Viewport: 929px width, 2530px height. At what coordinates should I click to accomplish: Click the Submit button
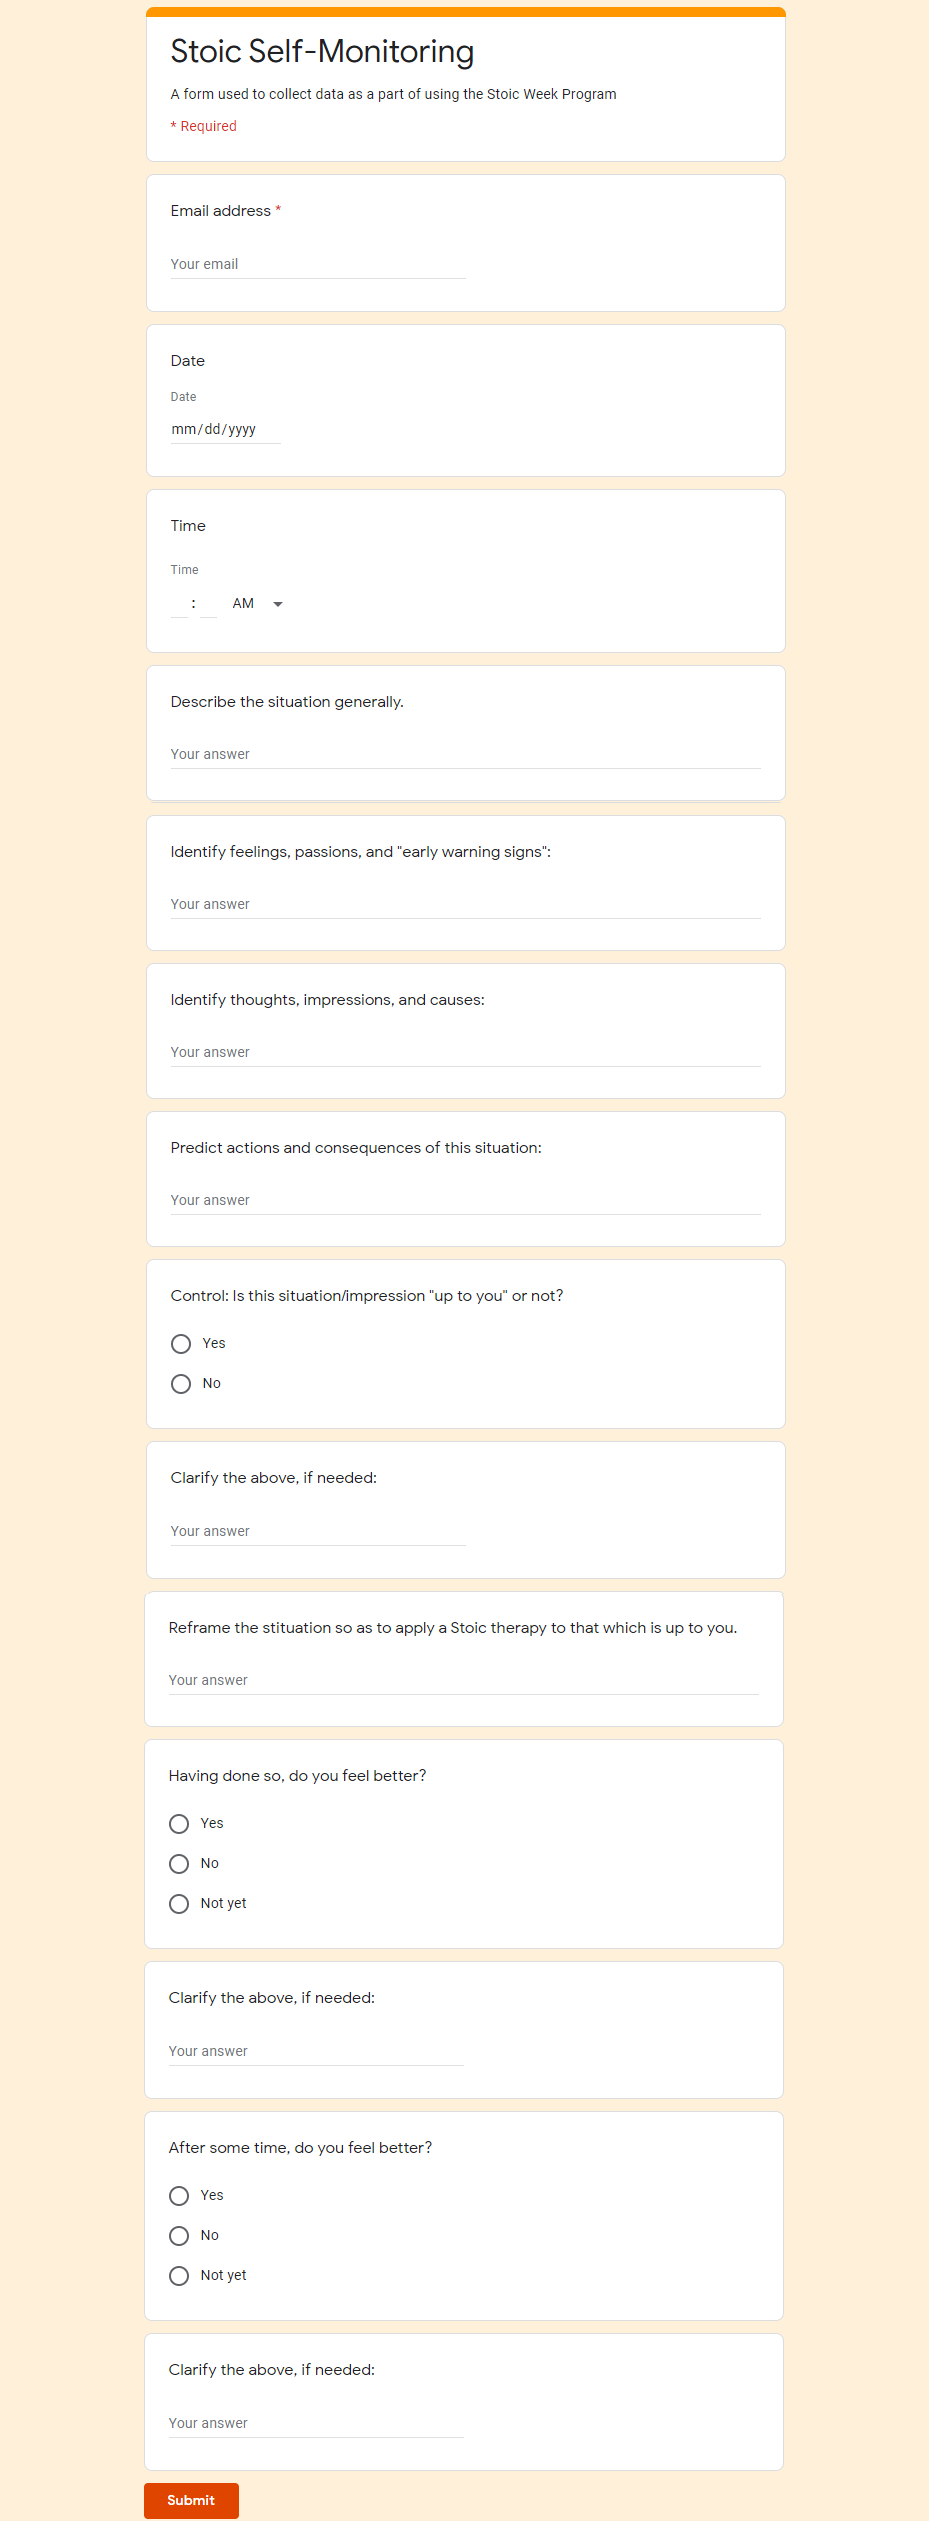click(191, 2499)
